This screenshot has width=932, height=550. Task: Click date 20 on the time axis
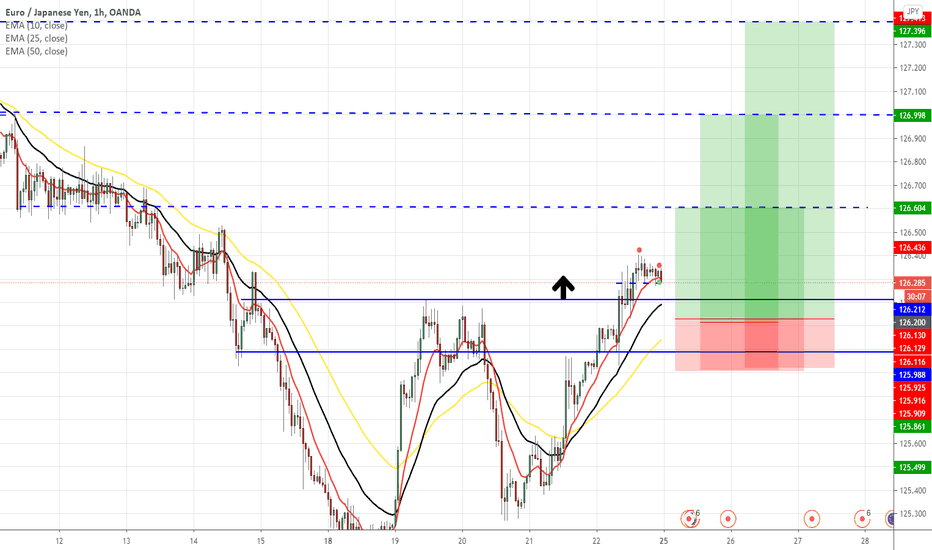[x=462, y=541]
